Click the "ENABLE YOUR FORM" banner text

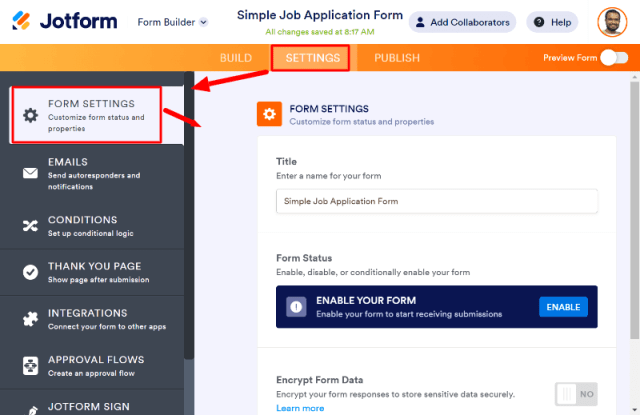coord(366,300)
